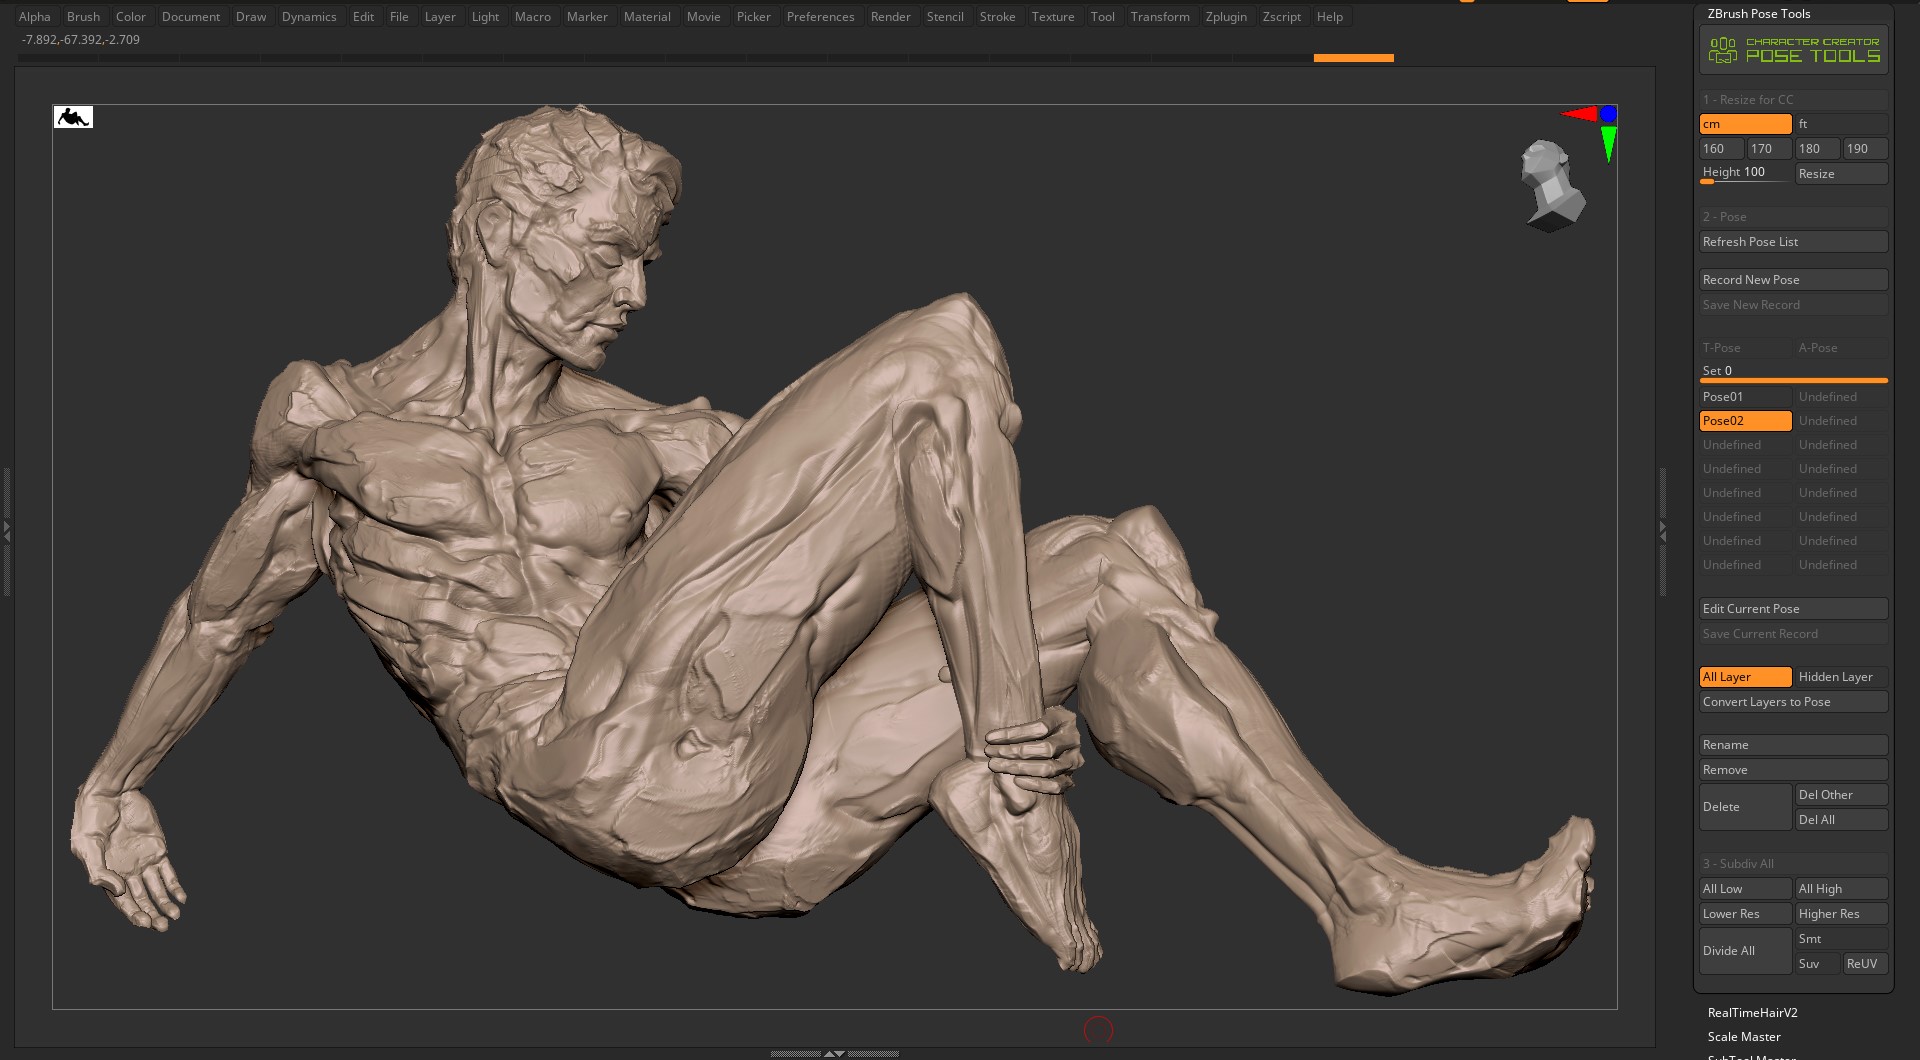The width and height of the screenshot is (1920, 1060).
Task: Click Record New Pose button
Action: click(x=1794, y=280)
